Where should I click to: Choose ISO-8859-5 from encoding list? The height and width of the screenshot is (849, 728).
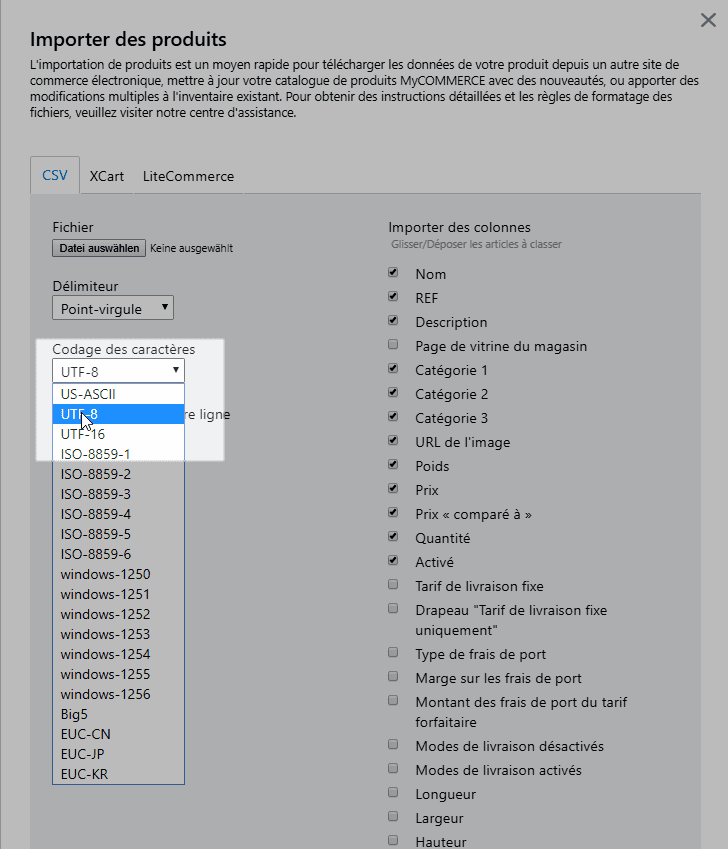(x=119, y=534)
